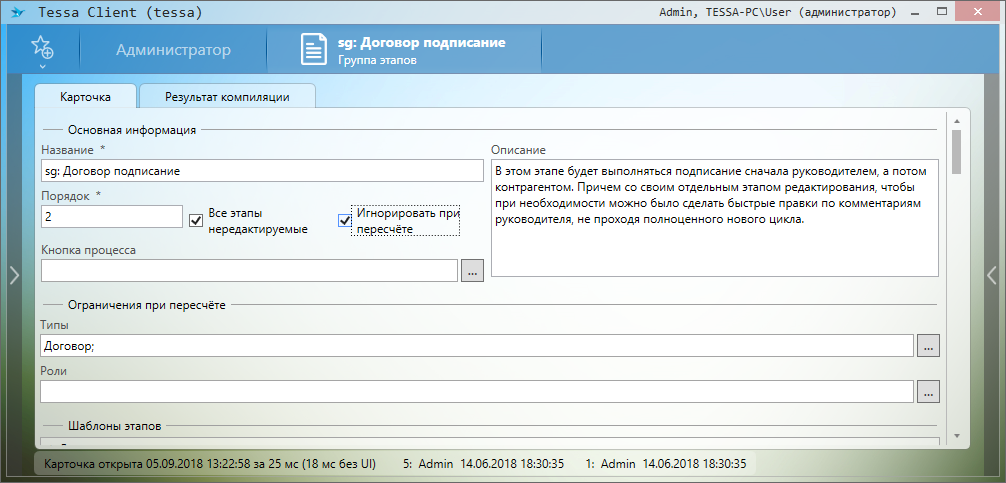
Task: Uncheck Все этапы нередактируемые checkbox
Action: 196,221
